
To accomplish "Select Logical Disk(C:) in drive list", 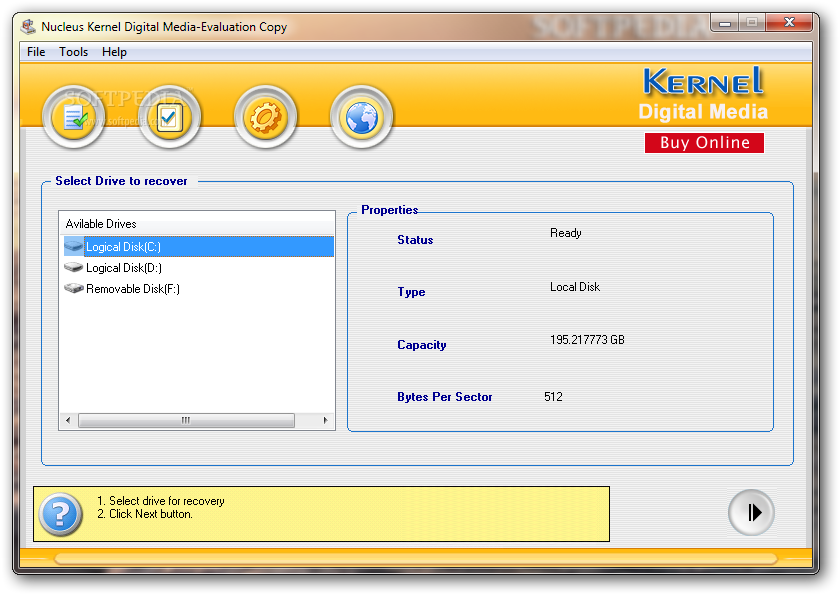I will tap(198, 247).
